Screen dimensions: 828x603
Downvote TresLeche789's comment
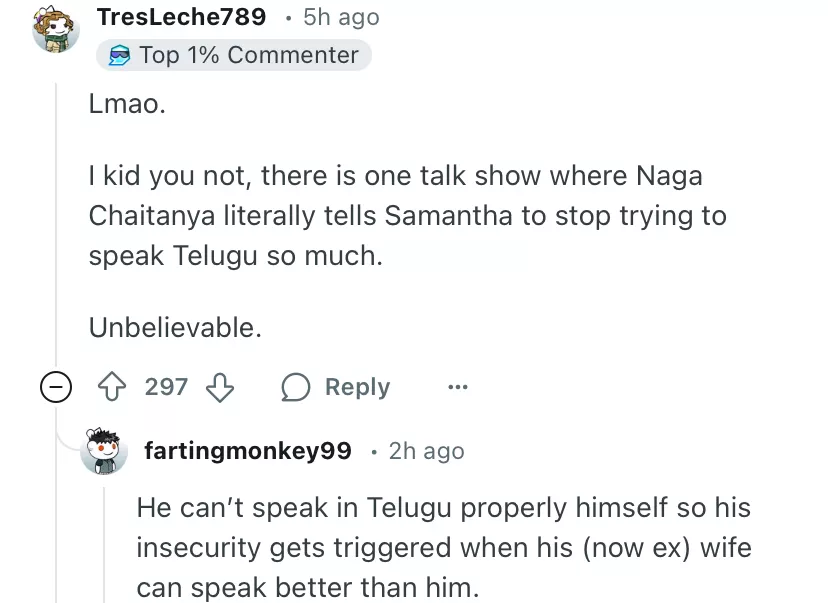[219, 387]
